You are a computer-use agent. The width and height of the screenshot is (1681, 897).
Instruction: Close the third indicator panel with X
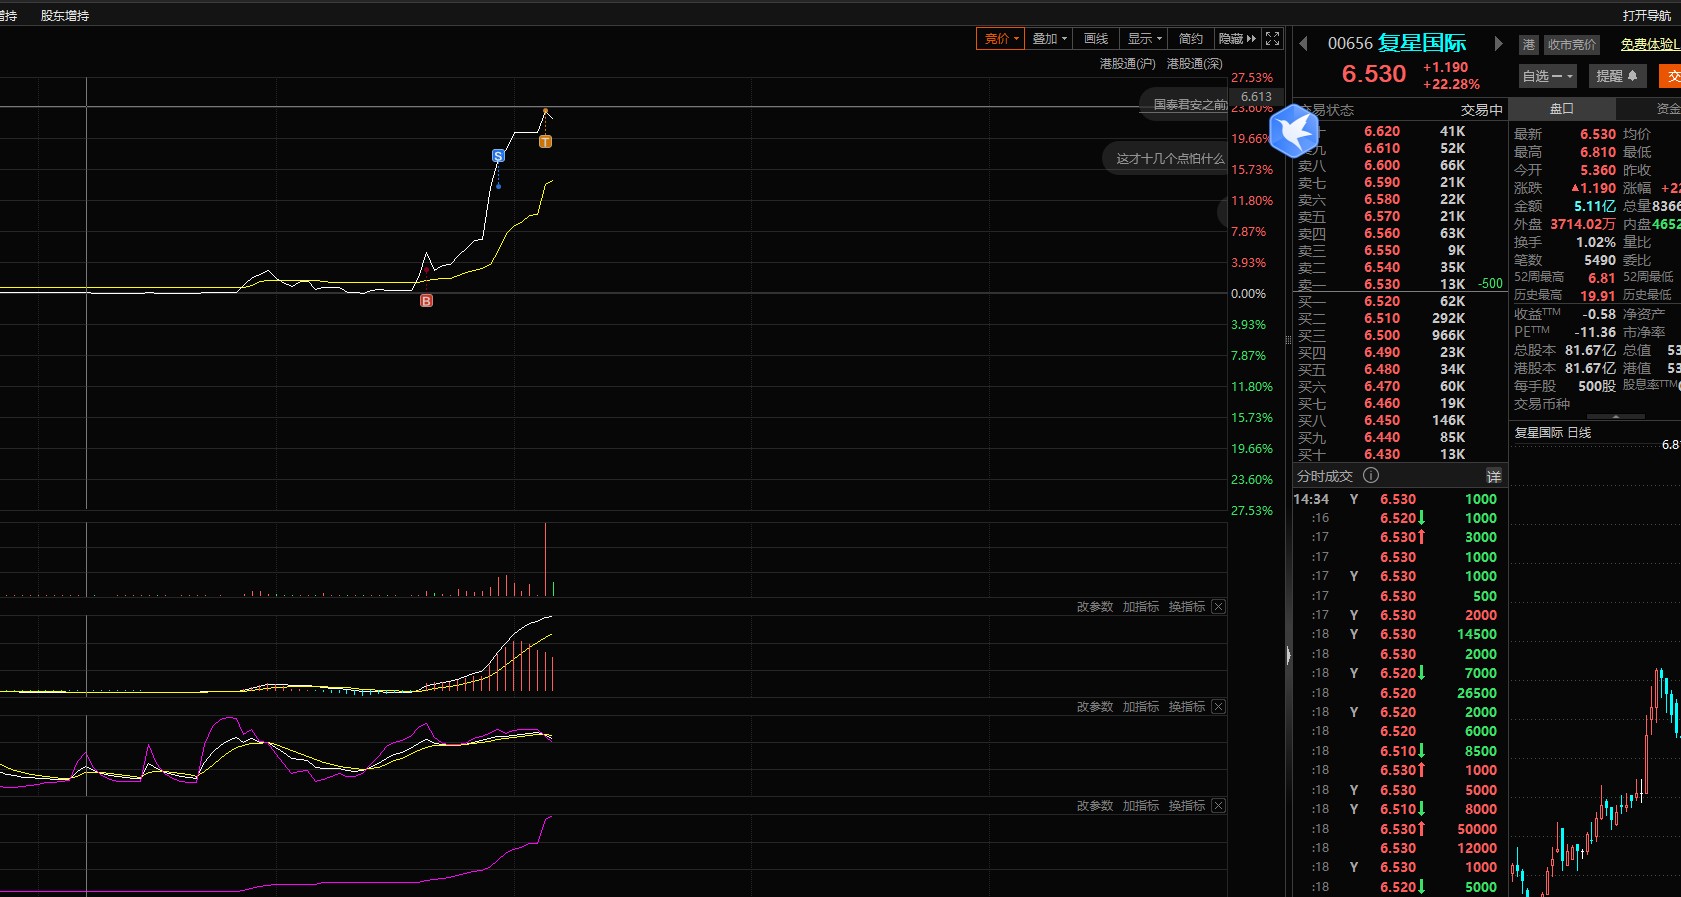[1218, 806]
